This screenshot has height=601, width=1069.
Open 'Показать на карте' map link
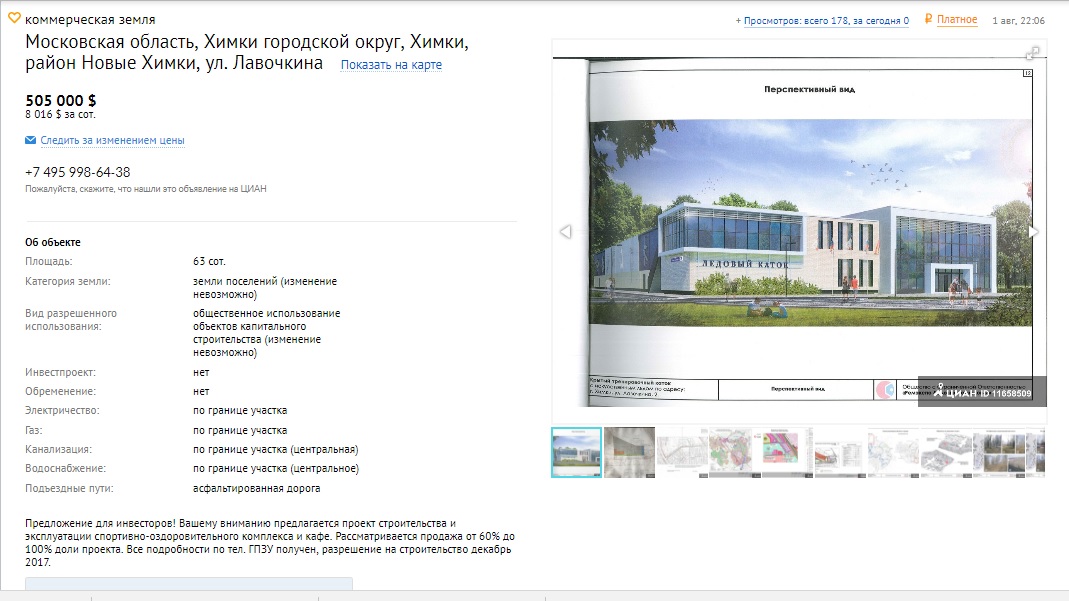tap(391, 65)
